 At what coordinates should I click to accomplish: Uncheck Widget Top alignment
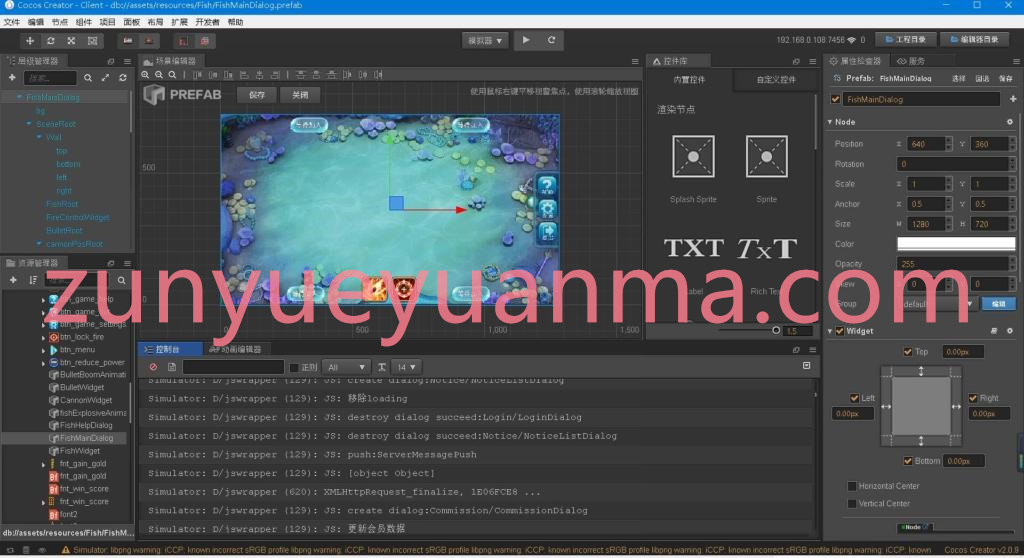(908, 352)
